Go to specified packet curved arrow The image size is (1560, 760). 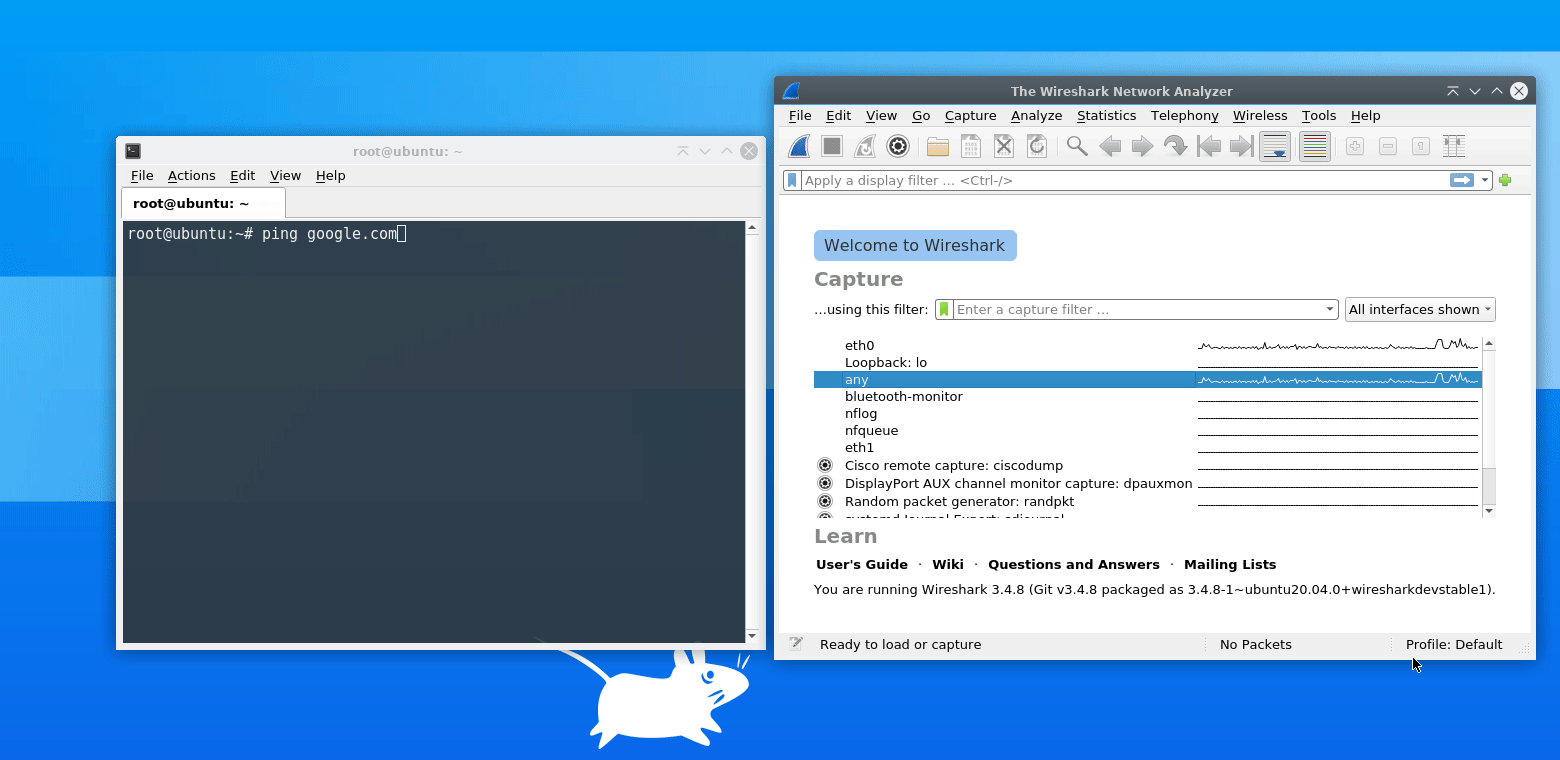pyautogui.click(x=1176, y=147)
